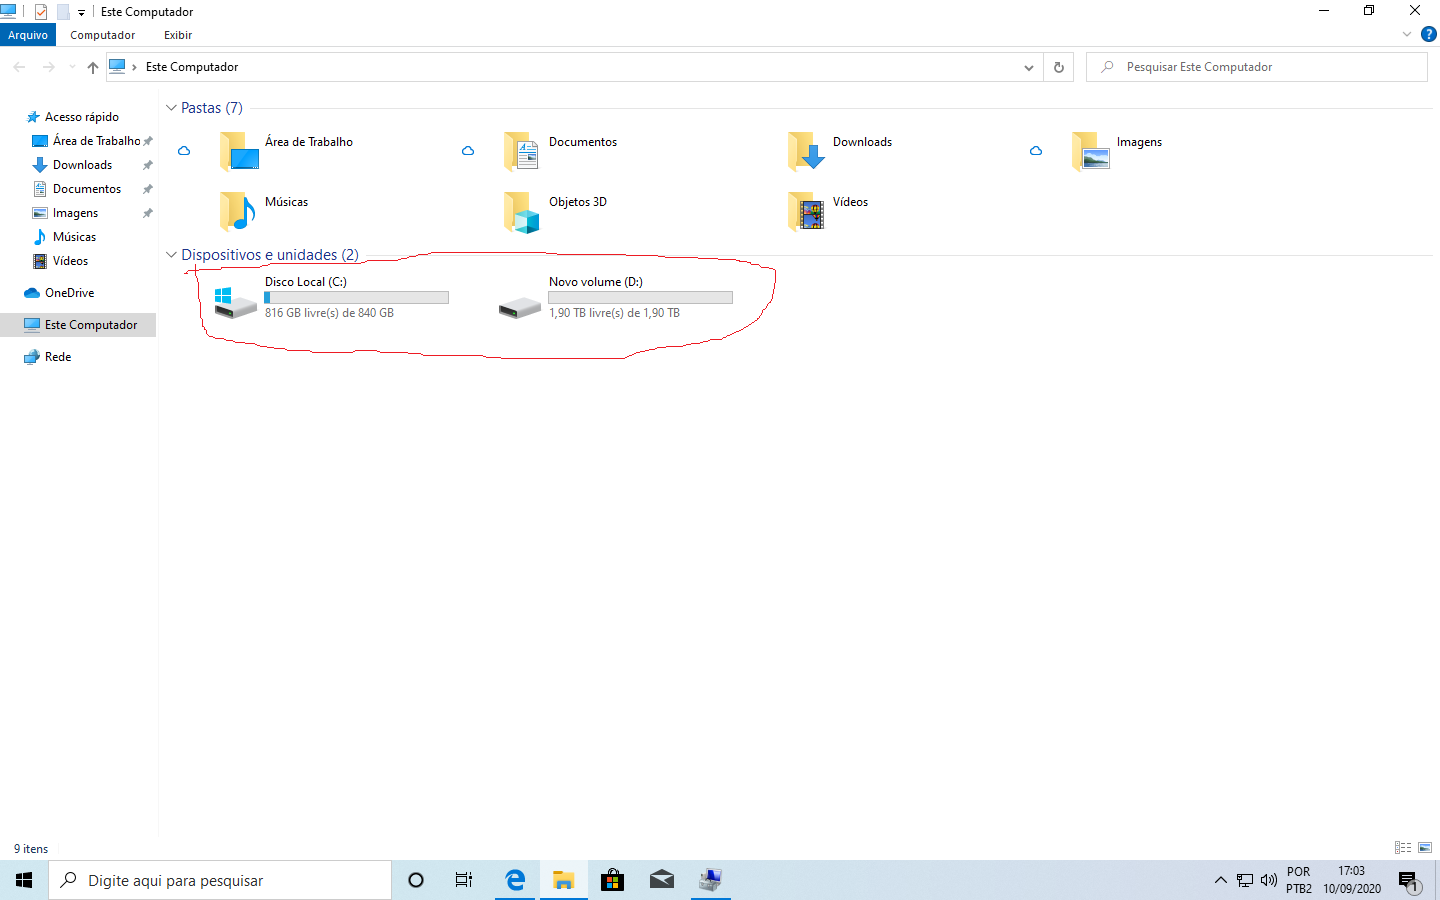
Task: Click the network icon in system tray
Action: [1245, 880]
